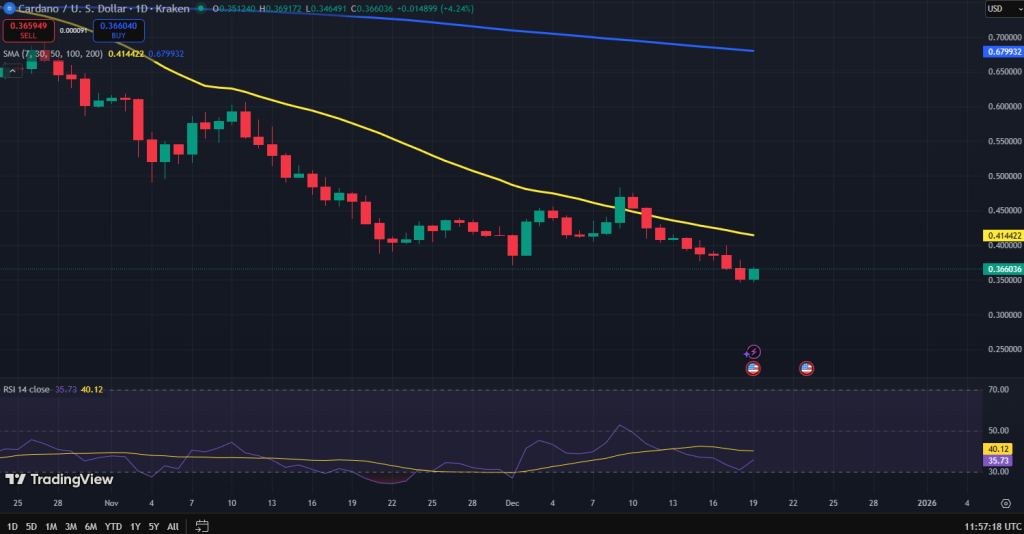The image size is (1024, 534).
Task: Click the low value L0.346491
Action: [x=326, y=8]
